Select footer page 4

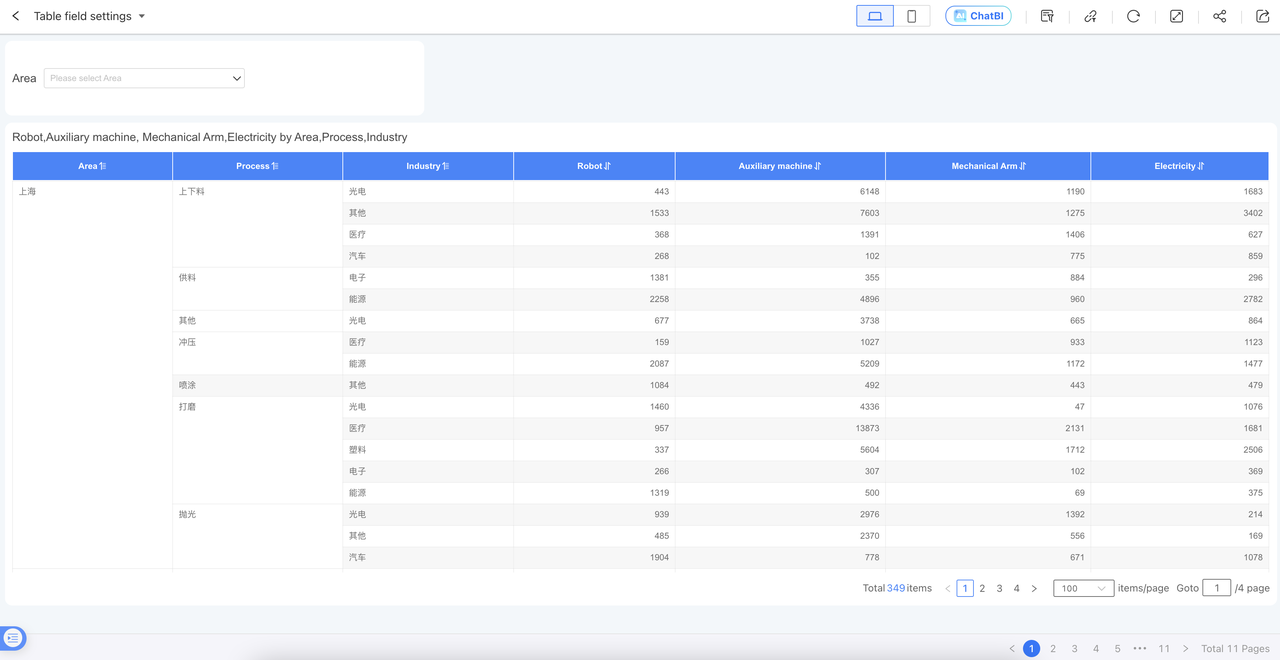(x=1096, y=649)
